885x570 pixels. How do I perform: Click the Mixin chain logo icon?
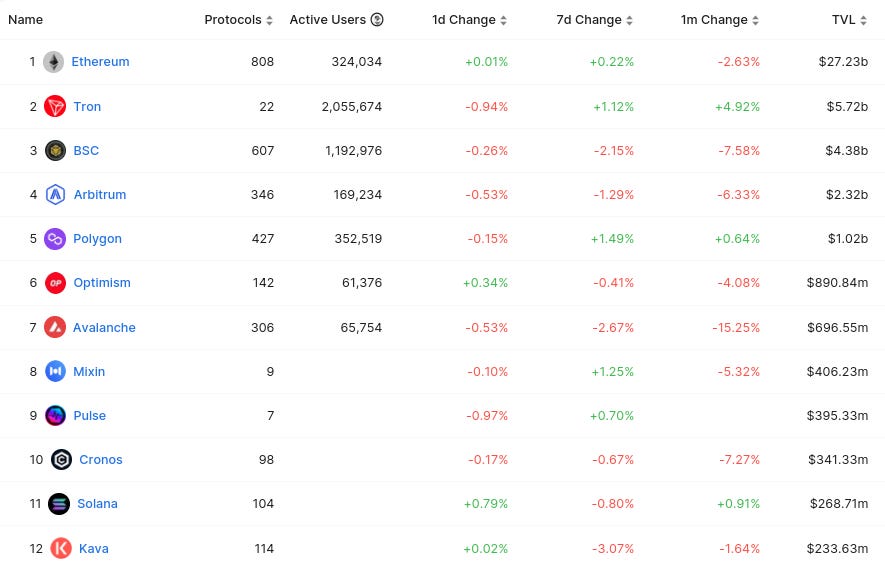point(55,371)
